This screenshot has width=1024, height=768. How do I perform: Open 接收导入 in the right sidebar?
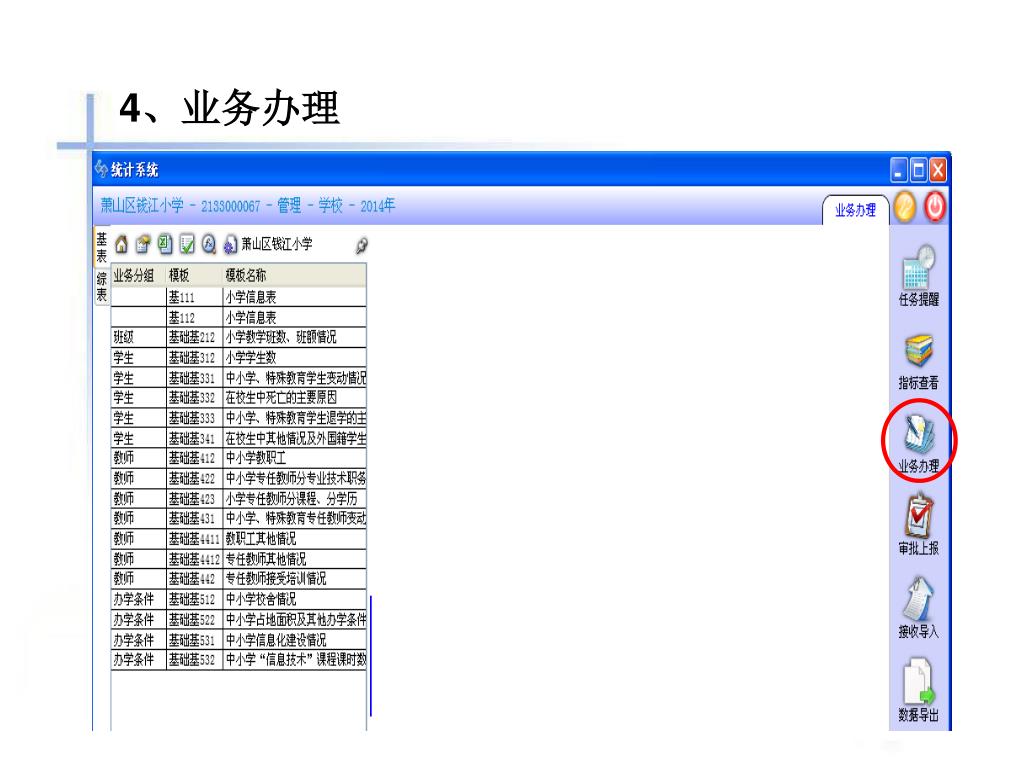919,608
